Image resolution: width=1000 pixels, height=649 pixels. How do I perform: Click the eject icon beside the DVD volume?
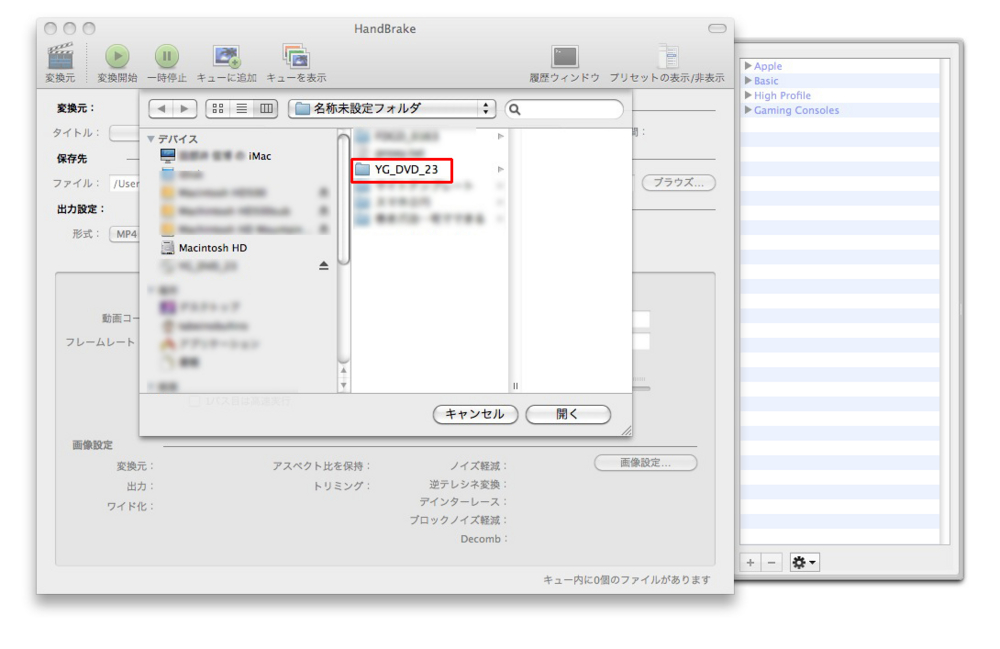[323, 265]
